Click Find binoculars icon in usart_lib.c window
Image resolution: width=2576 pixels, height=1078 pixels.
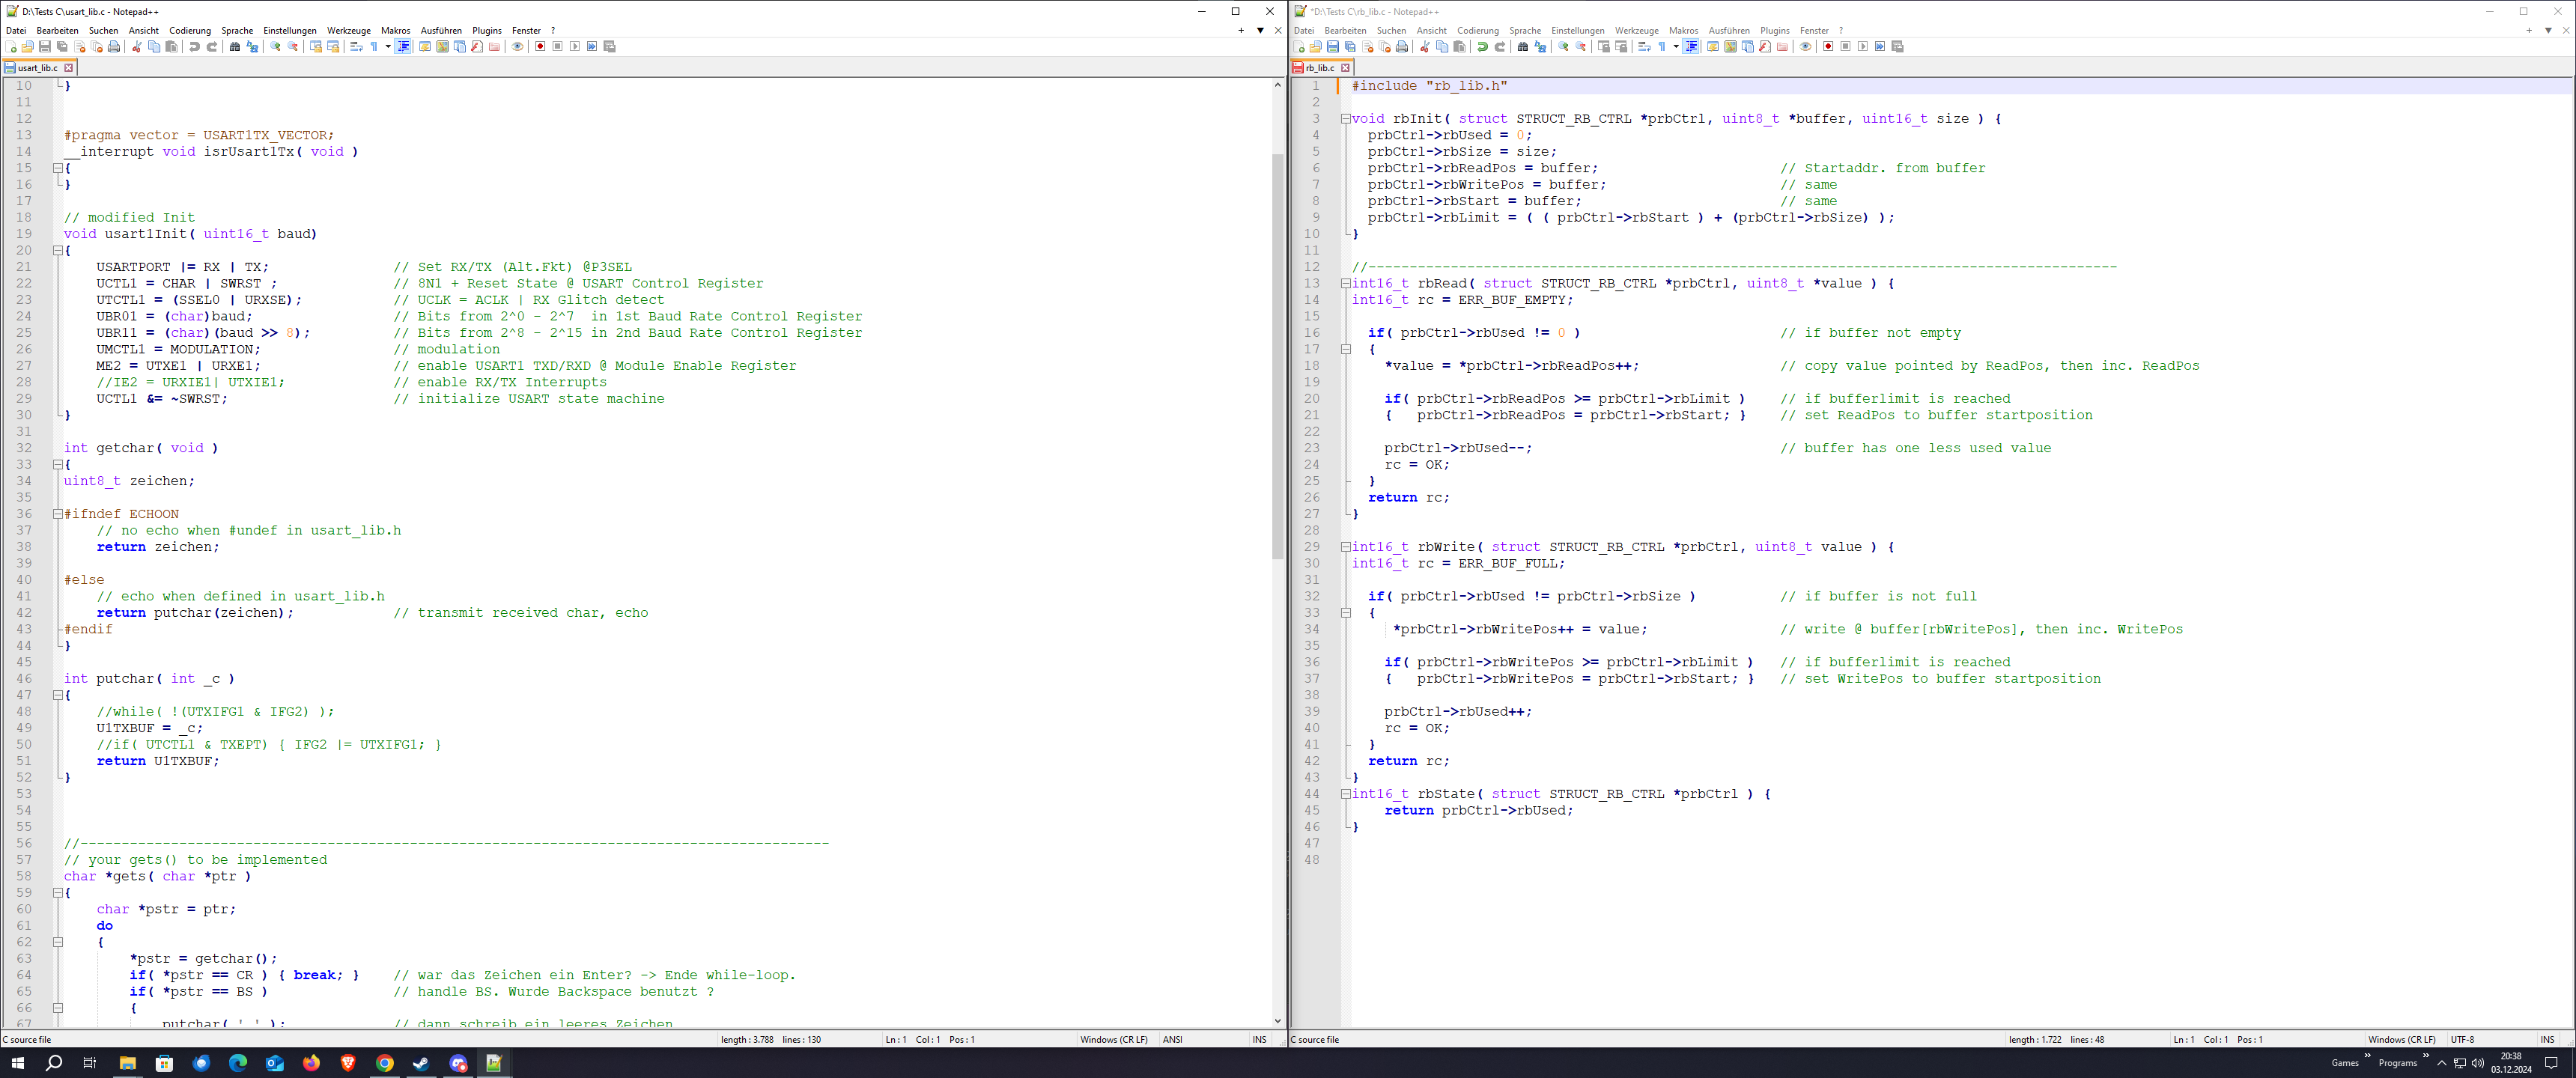[235, 47]
